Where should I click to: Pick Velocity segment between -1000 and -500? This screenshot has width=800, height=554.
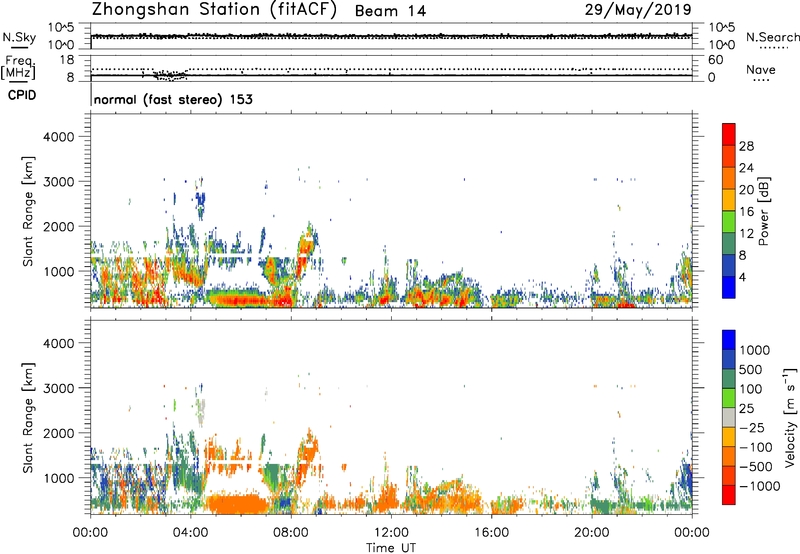[x=729, y=475]
